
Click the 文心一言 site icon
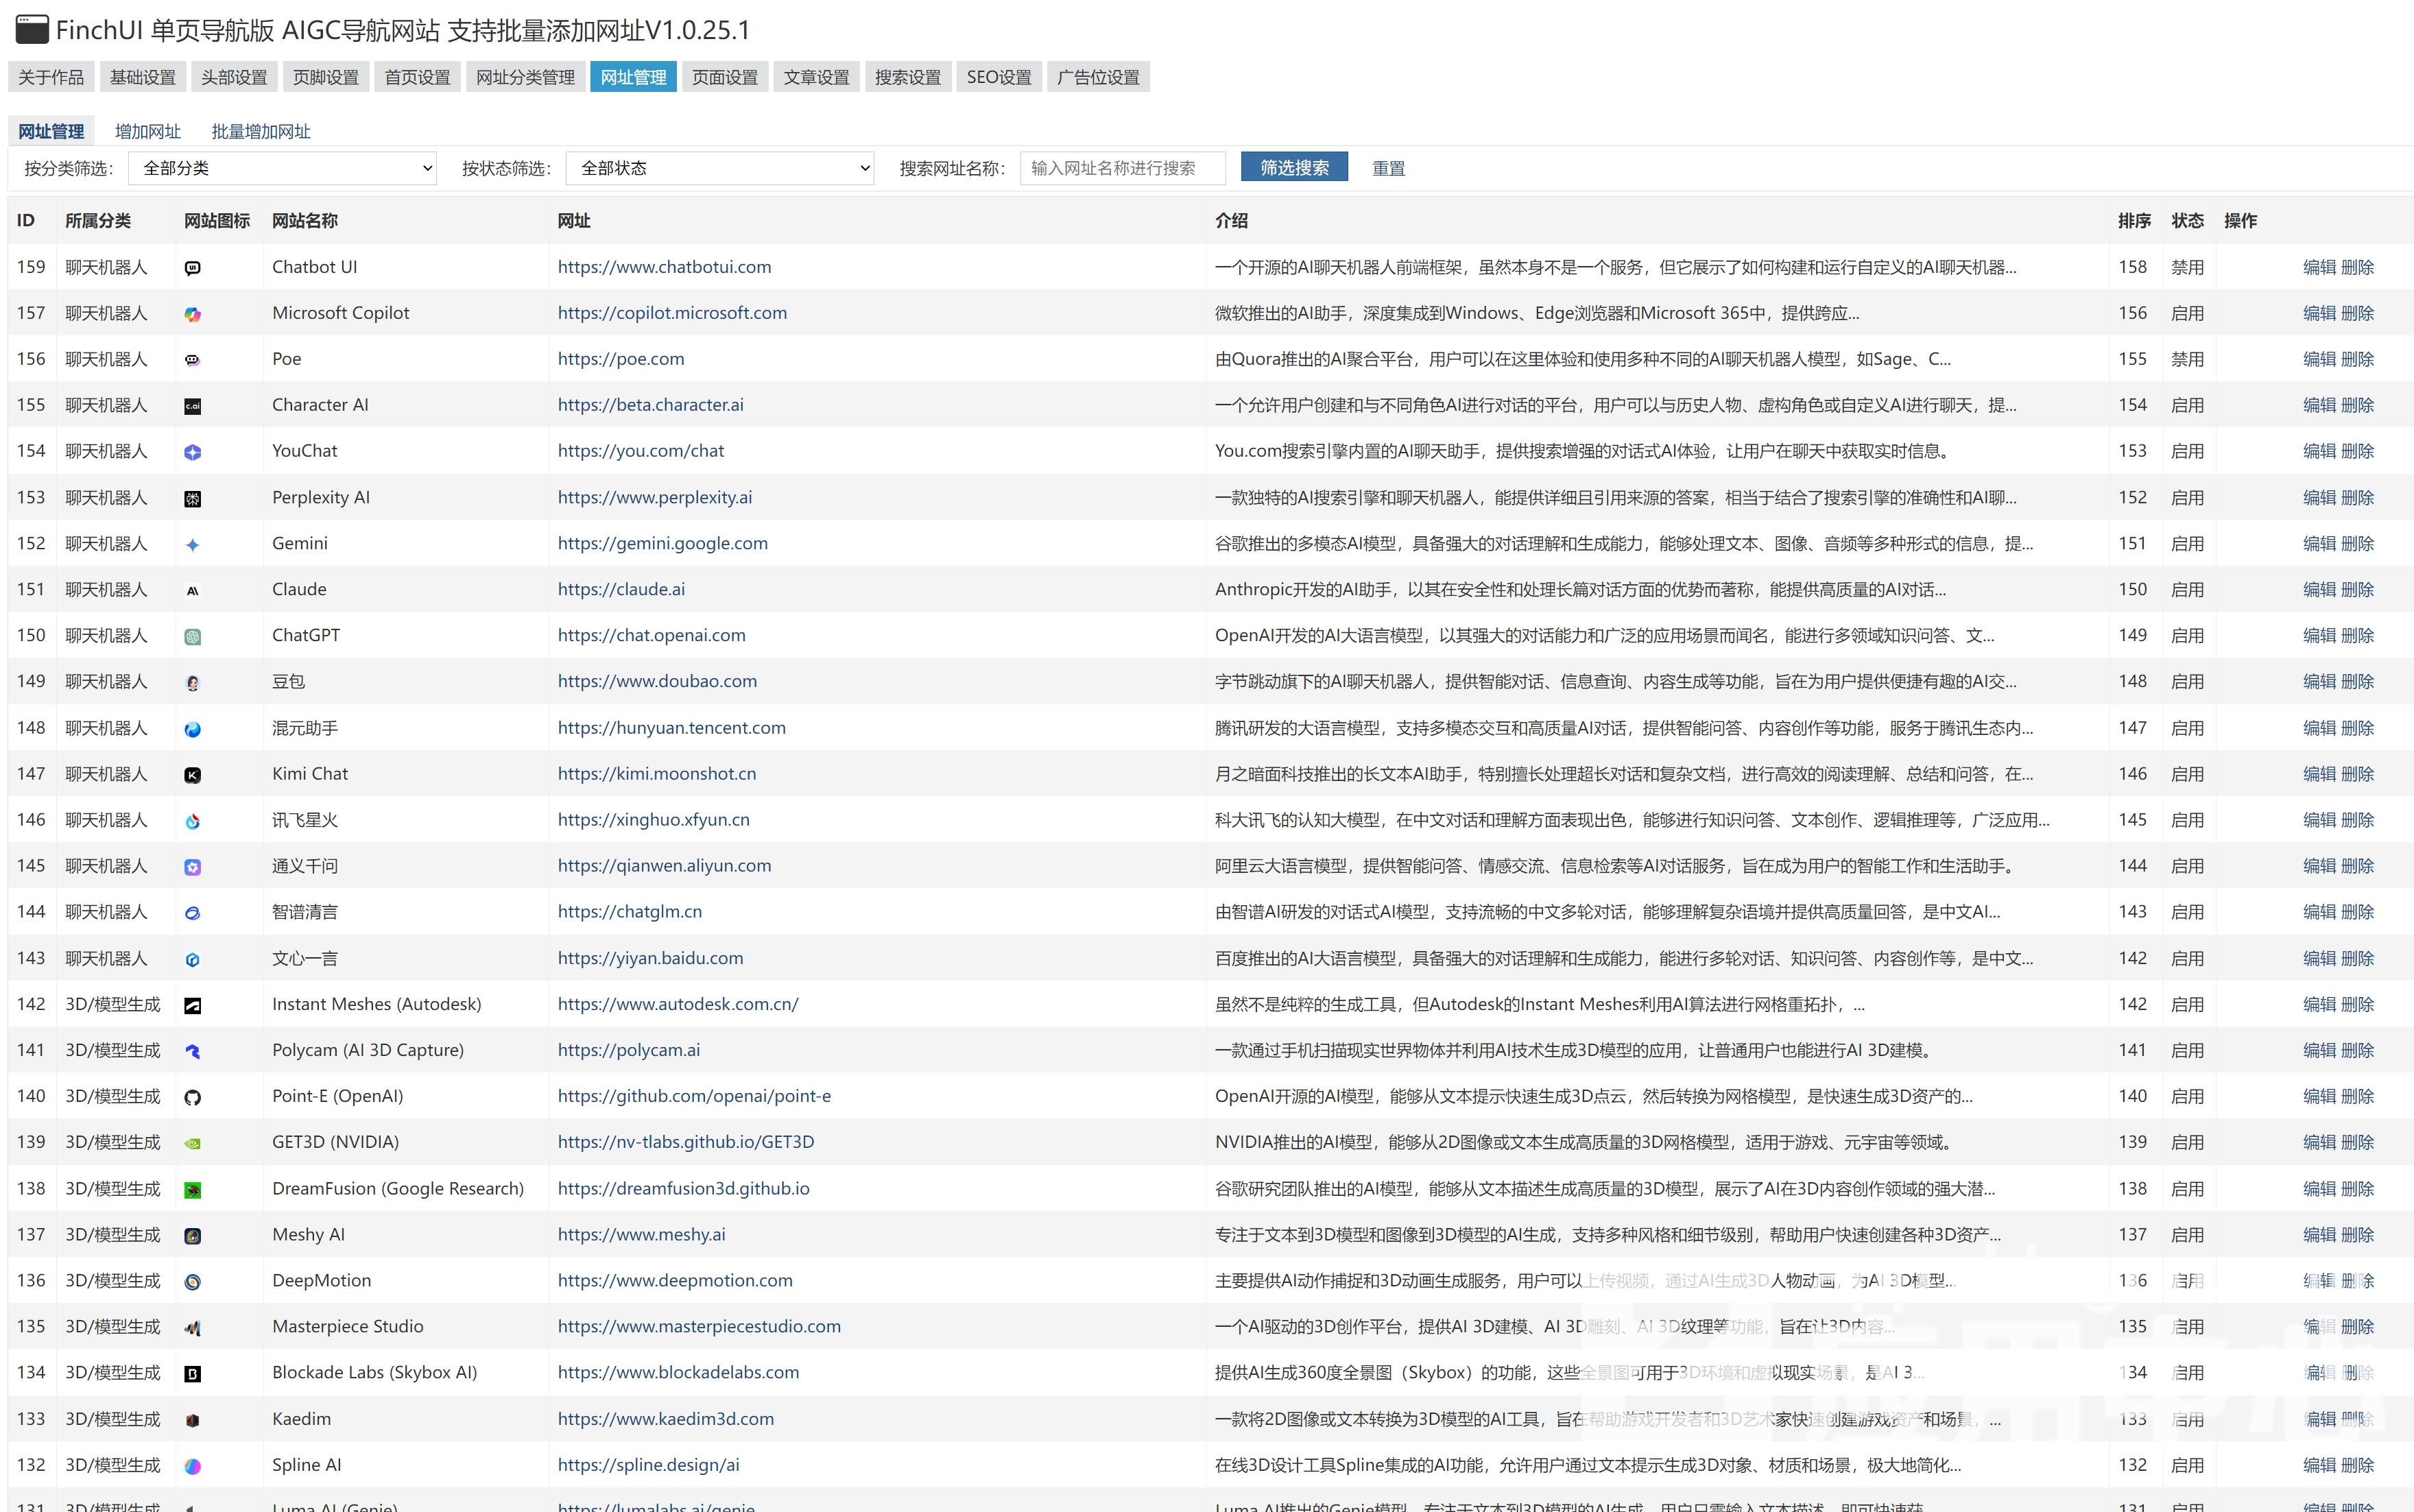pos(193,959)
